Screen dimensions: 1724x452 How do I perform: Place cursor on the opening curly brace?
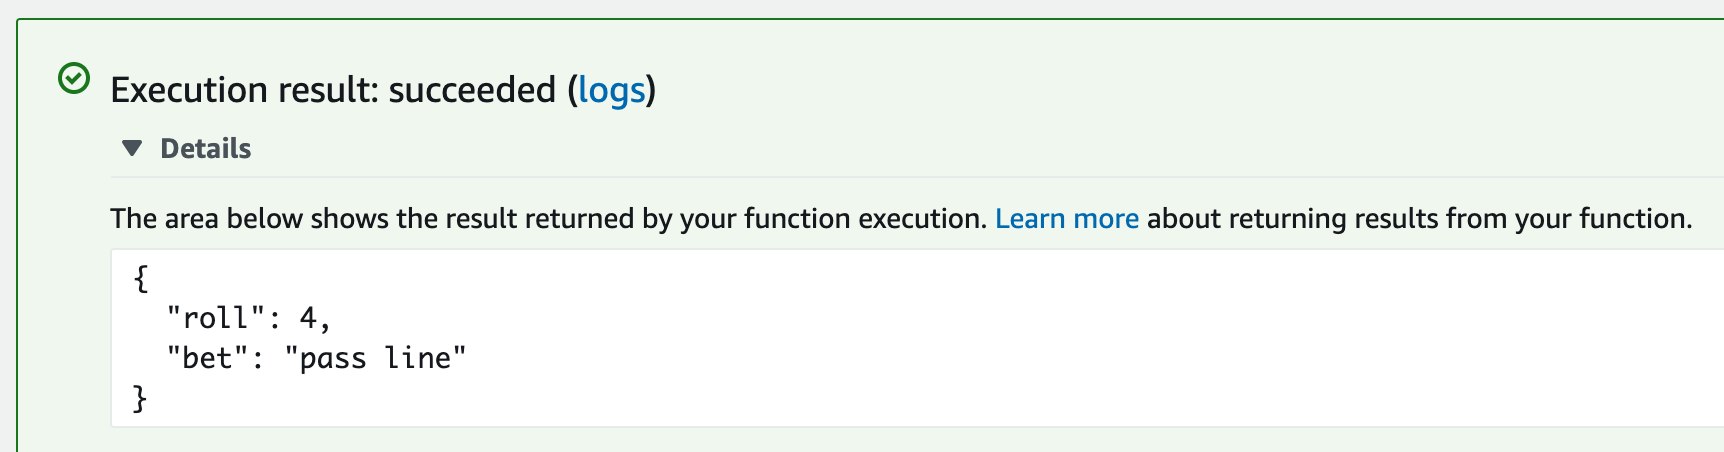[141, 278]
